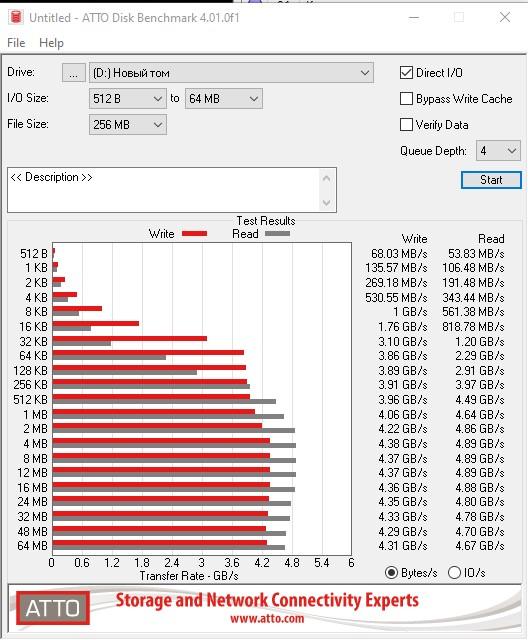The image size is (528, 640).
Task: Open the 64 MB maximum I/O size dropdown
Action: tap(224, 99)
